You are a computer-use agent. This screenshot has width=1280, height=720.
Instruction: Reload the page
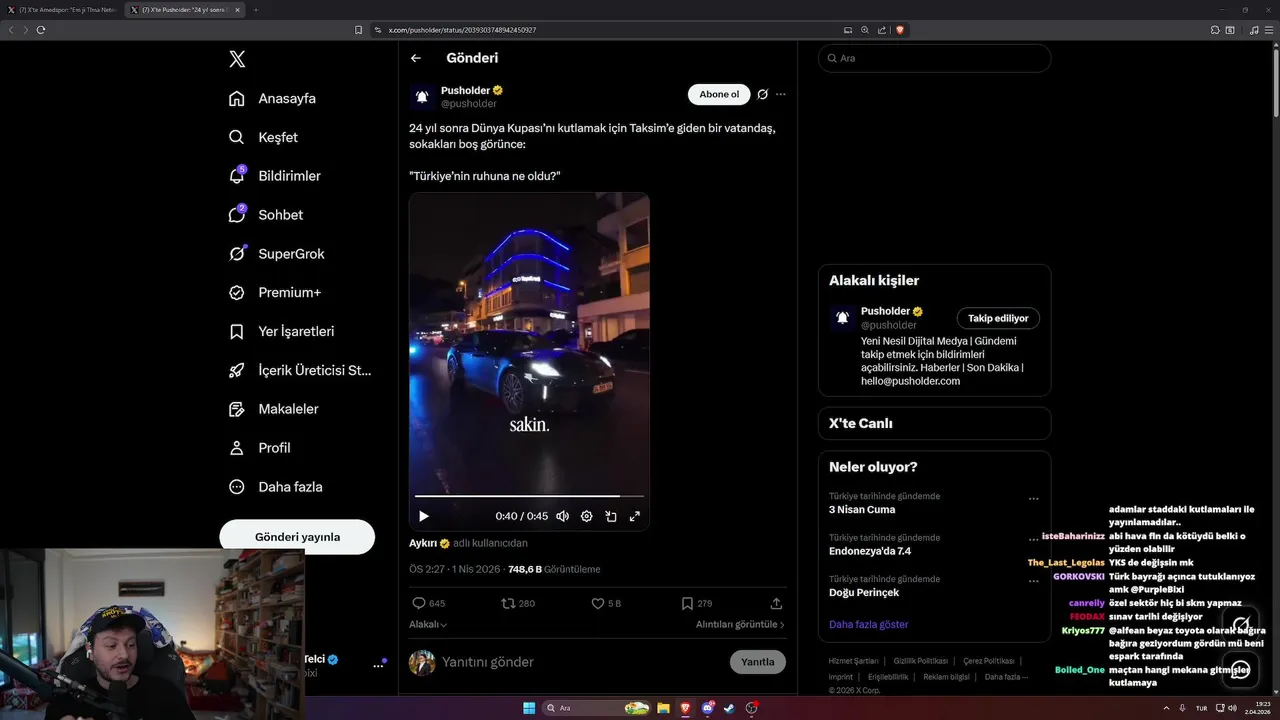click(41, 30)
